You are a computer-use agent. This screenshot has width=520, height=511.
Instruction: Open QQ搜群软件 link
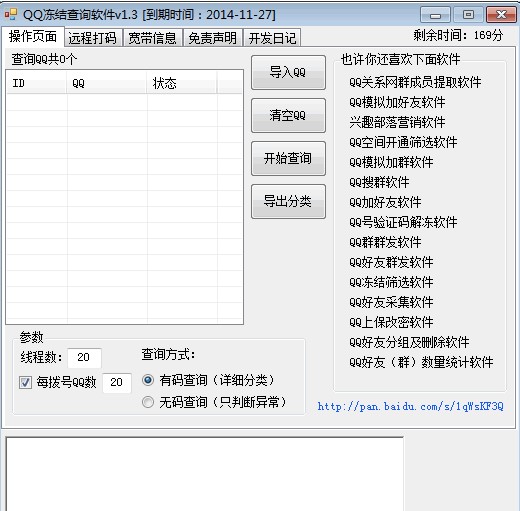click(379, 182)
